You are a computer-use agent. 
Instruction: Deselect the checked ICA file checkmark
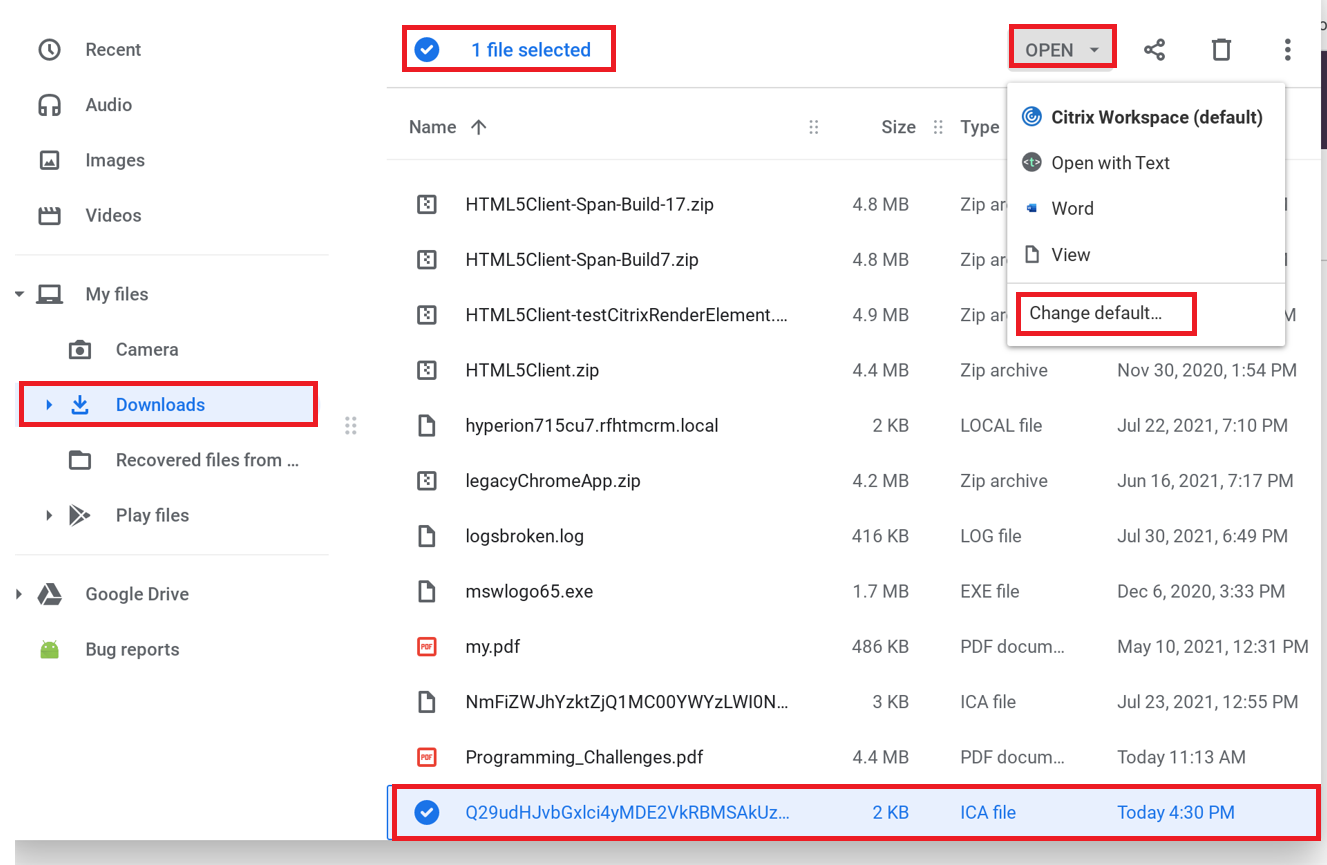tap(427, 813)
